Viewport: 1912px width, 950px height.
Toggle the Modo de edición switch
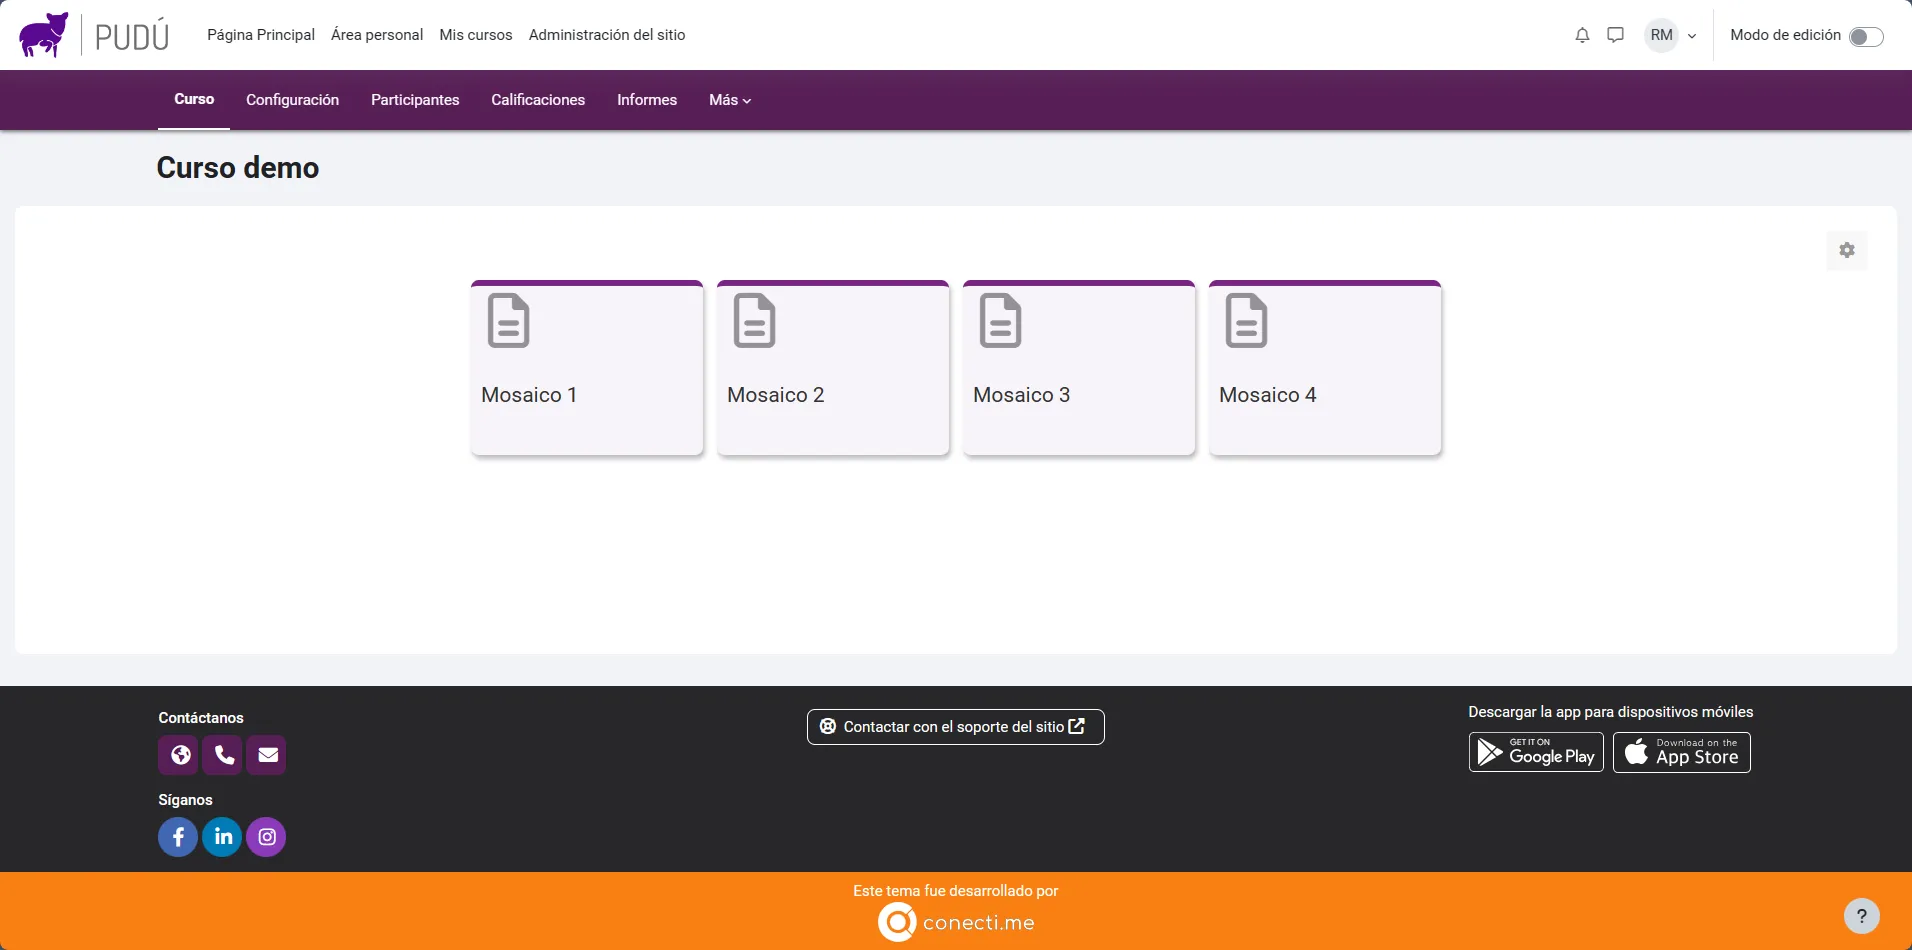coord(1865,37)
